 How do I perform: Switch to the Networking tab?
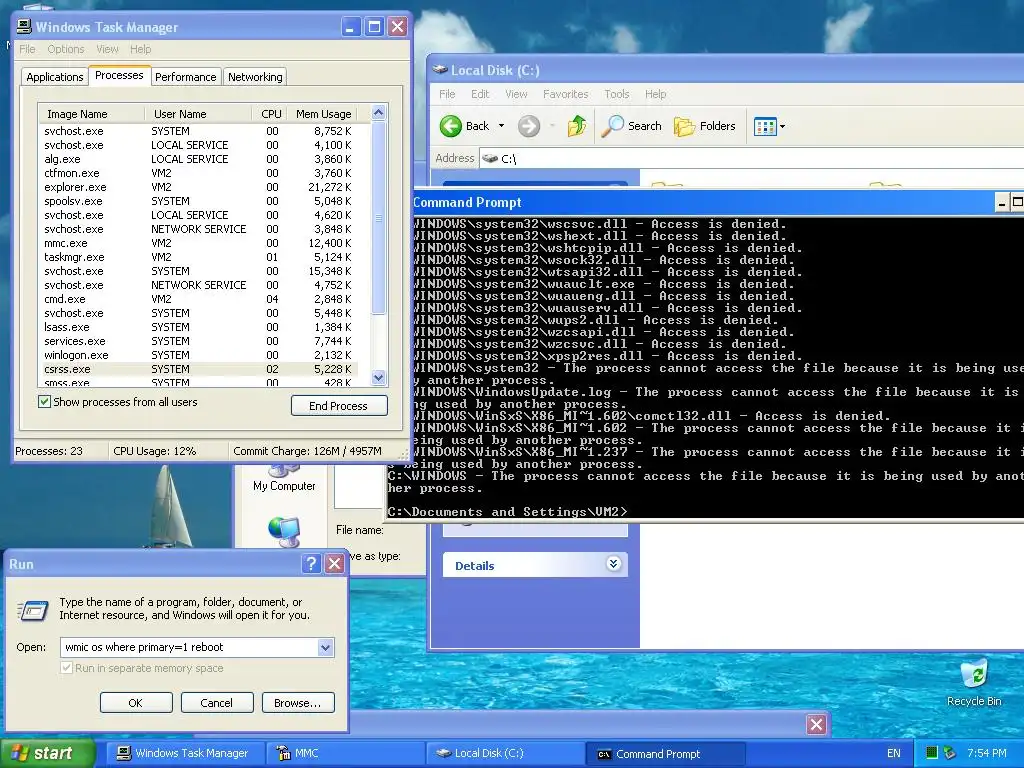point(255,77)
